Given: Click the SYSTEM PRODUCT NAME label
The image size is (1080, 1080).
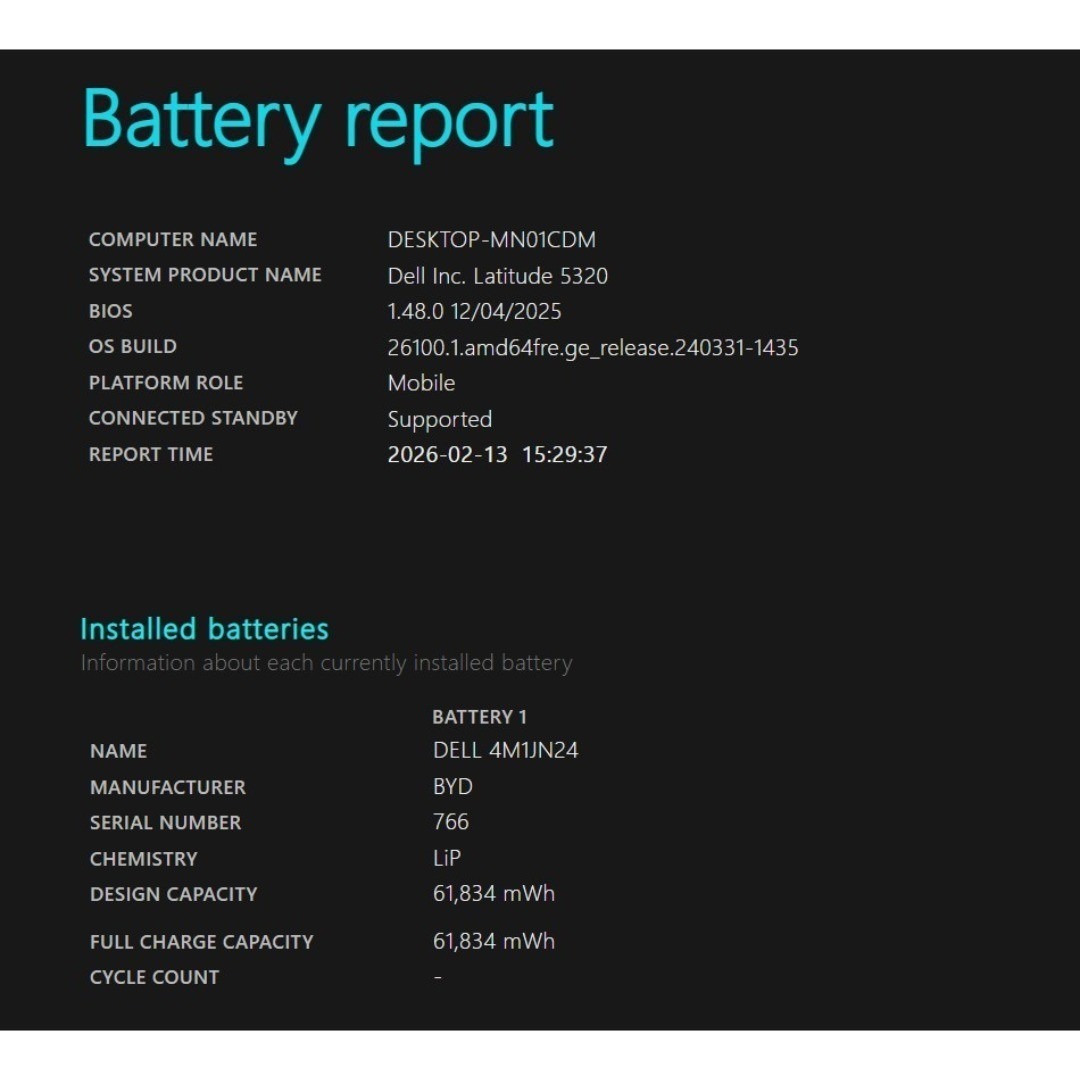Looking at the screenshot, I should (205, 275).
